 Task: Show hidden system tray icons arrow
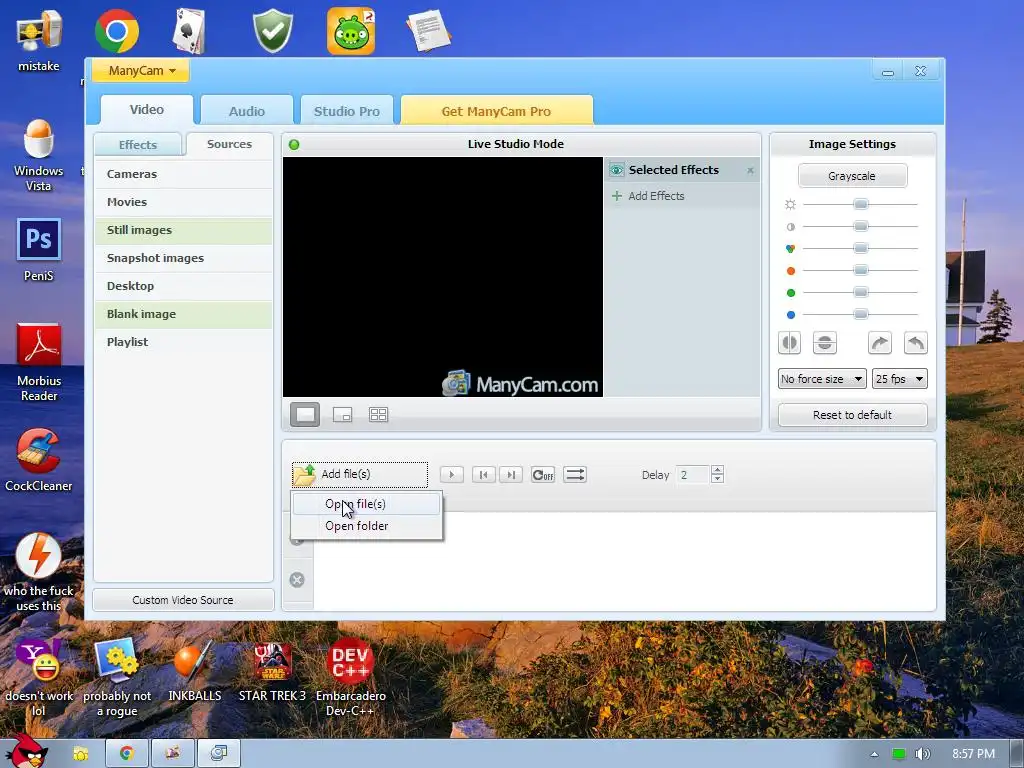point(874,754)
